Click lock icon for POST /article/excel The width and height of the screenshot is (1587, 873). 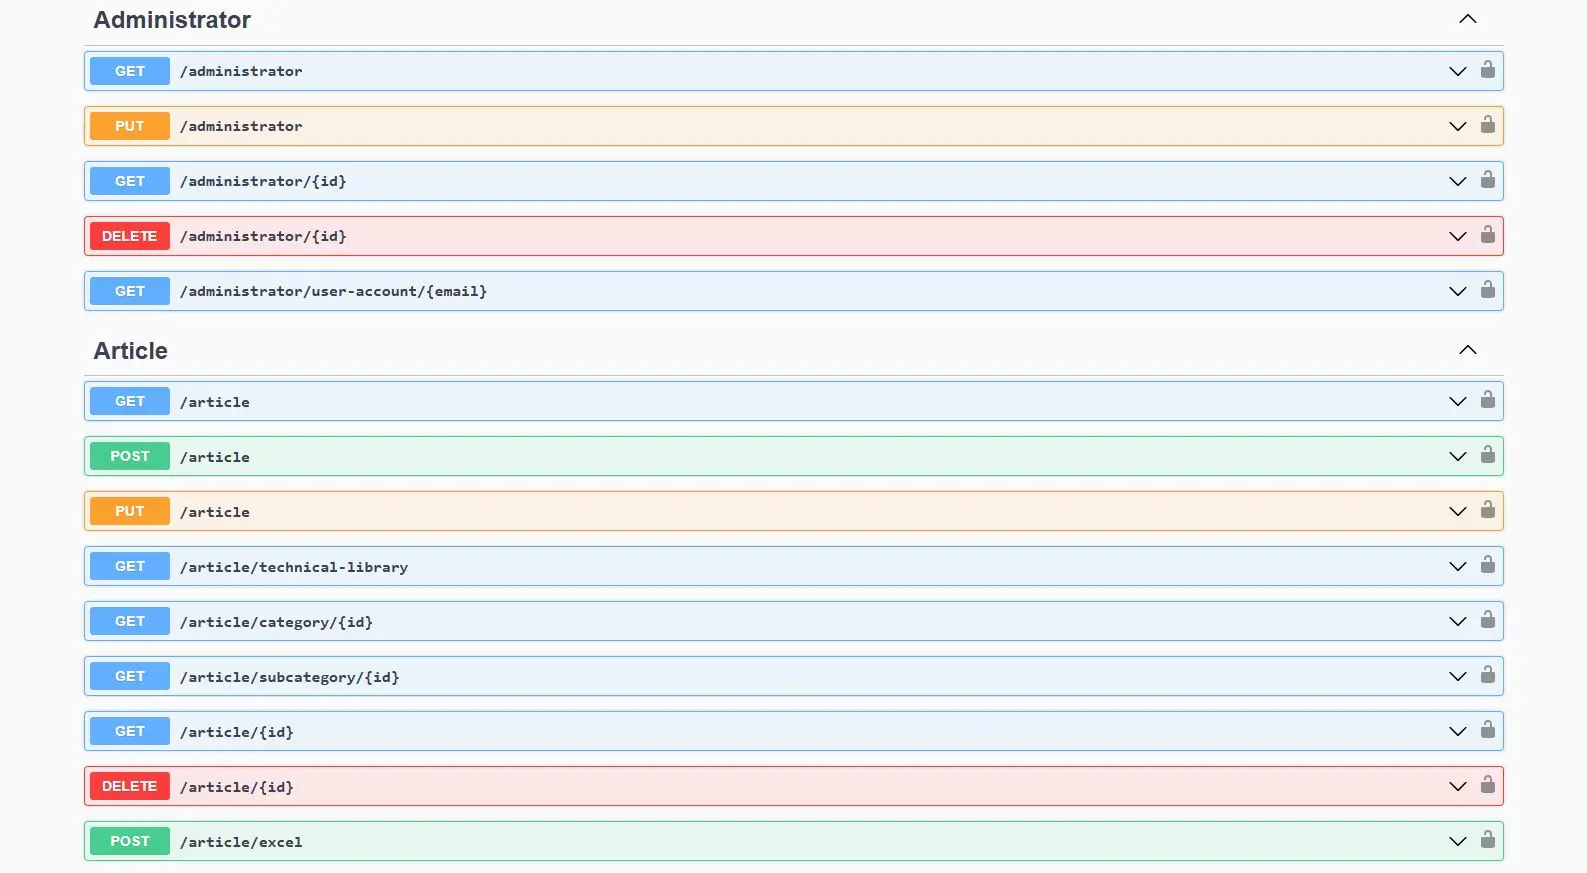(1487, 840)
